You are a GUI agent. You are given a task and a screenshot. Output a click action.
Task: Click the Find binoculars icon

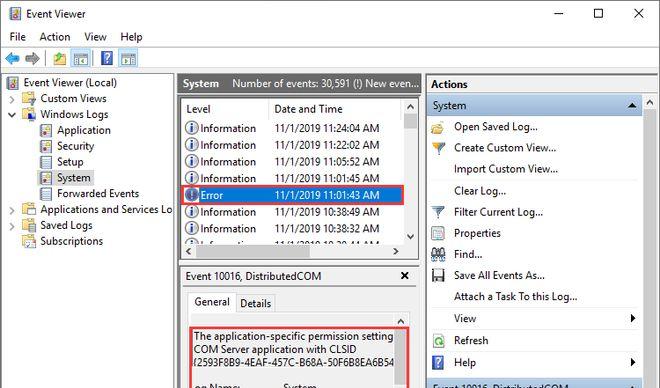[438, 254]
